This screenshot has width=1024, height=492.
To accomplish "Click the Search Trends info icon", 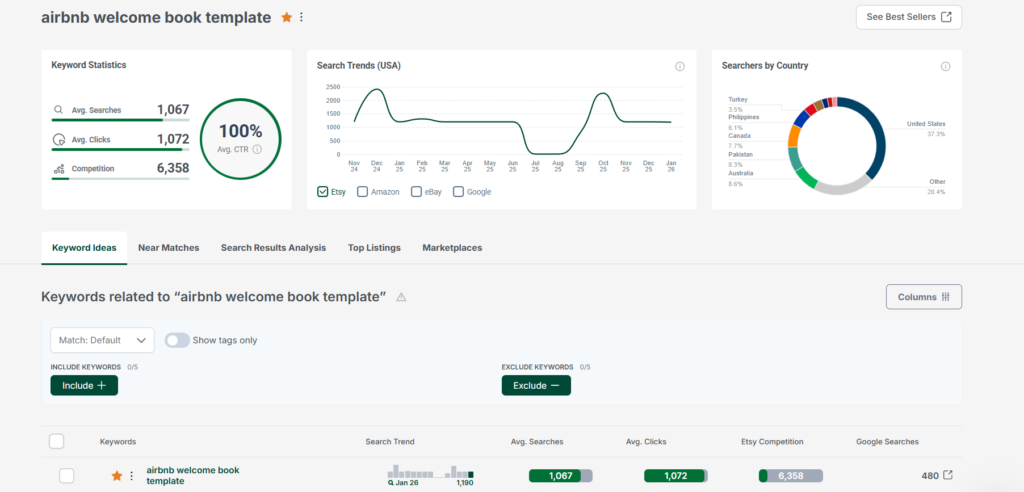I will point(680,66).
